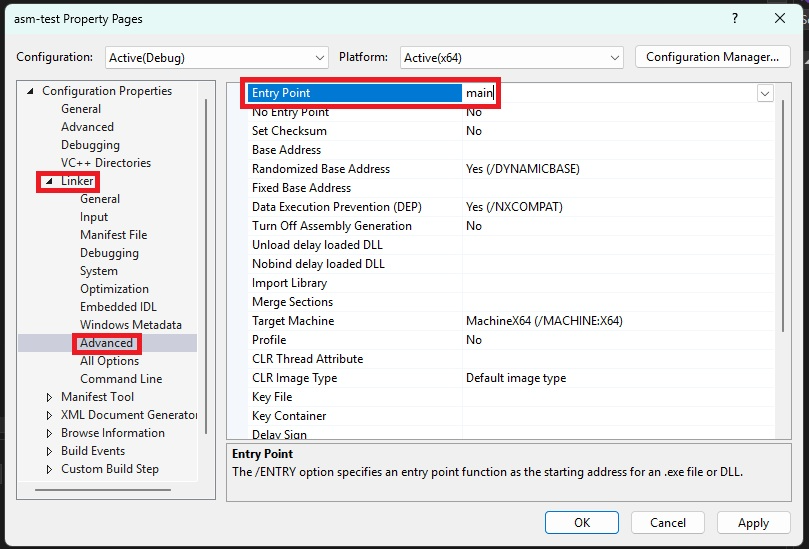Select the Import Library property
The image size is (809, 549).
tap(289, 283)
